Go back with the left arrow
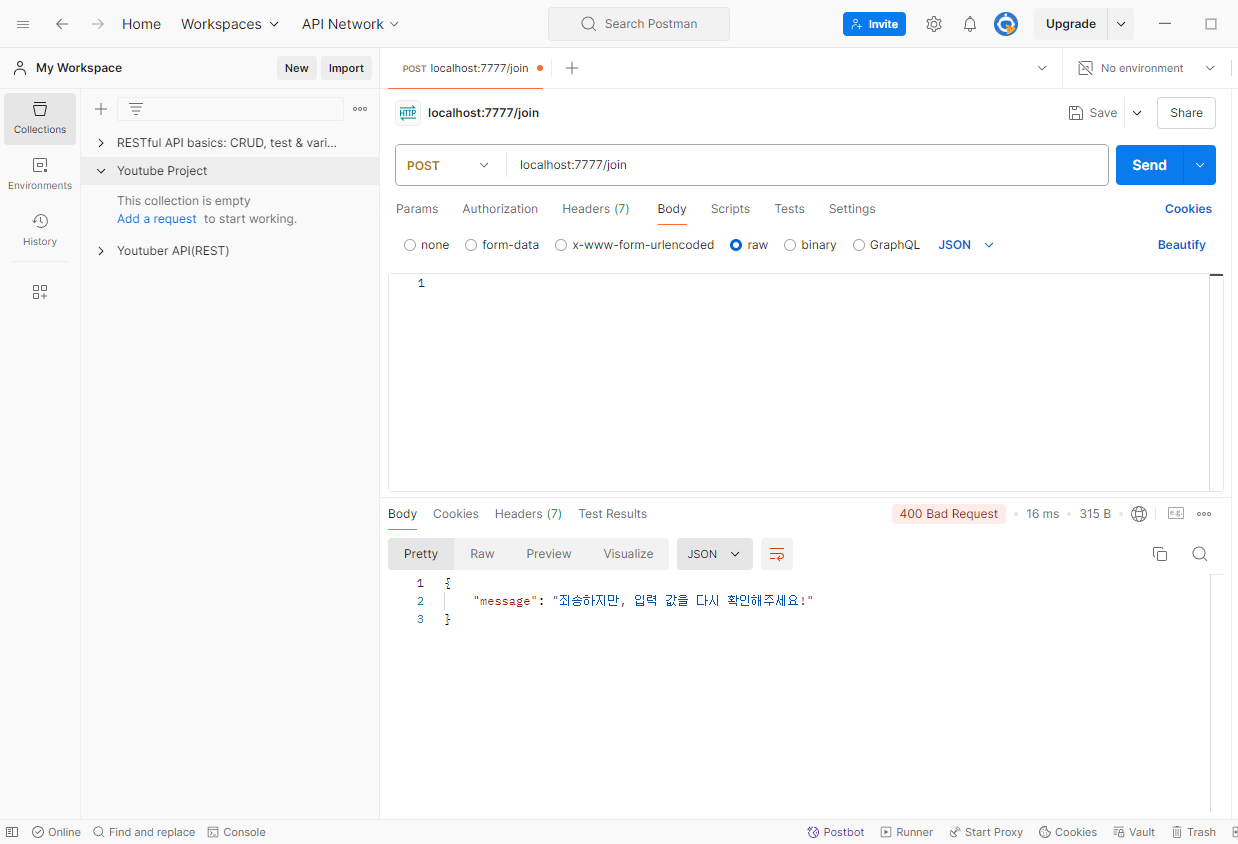Image resolution: width=1238 pixels, height=844 pixels. point(62,24)
